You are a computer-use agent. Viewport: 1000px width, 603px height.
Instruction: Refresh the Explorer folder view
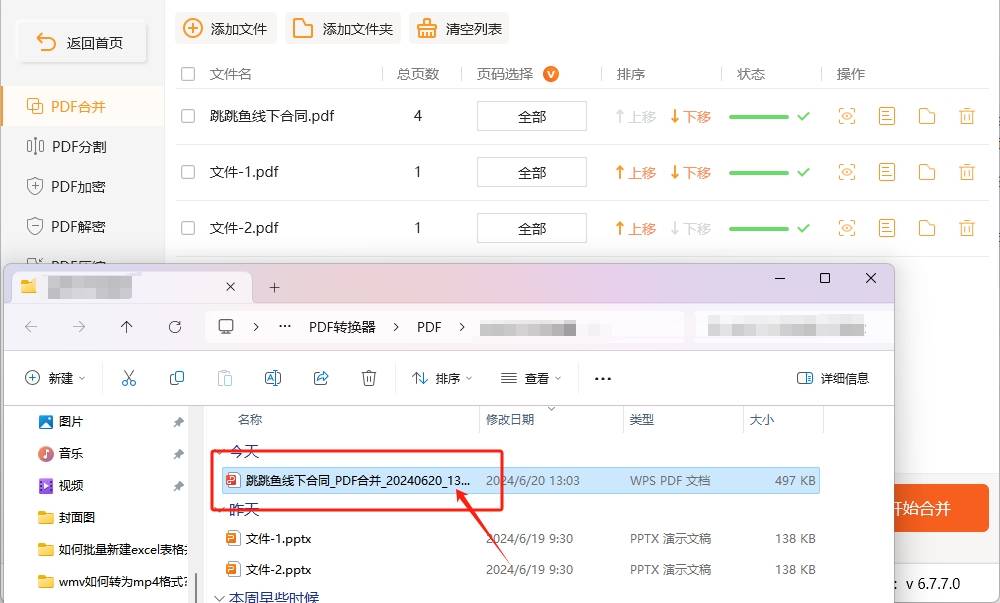tap(175, 327)
